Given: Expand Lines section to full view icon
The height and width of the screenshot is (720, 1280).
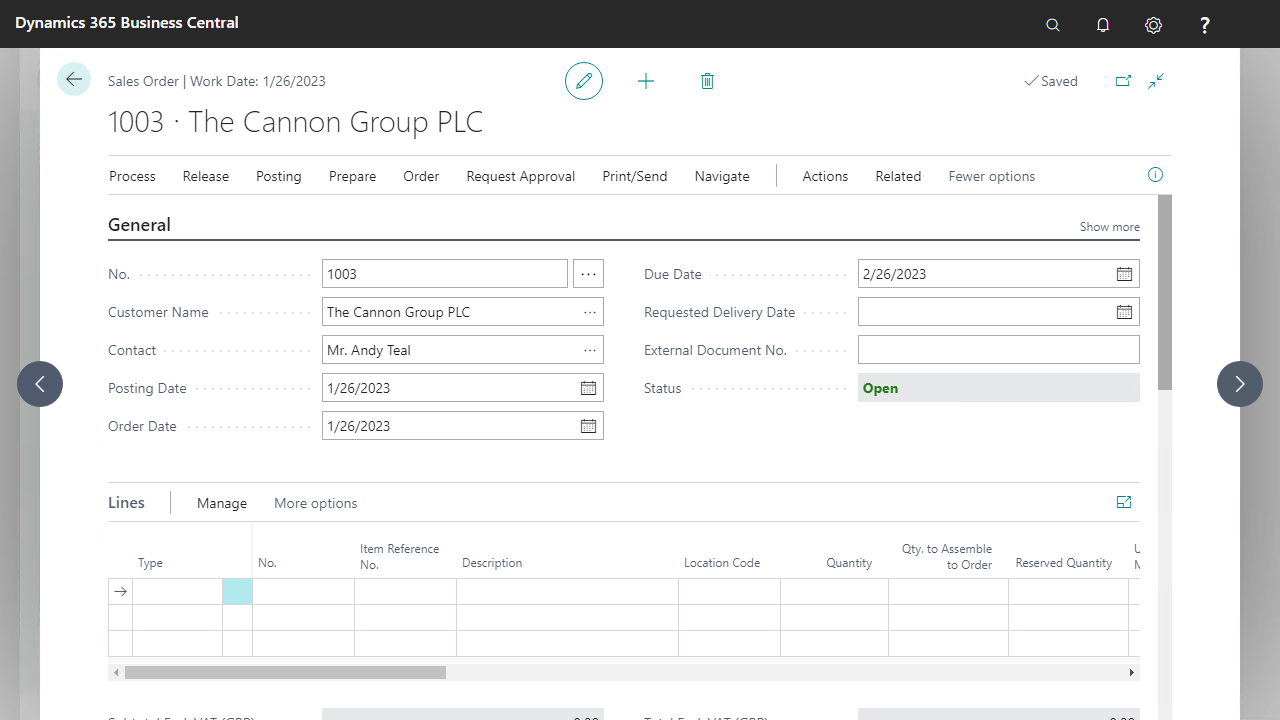Looking at the screenshot, I should (x=1124, y=502).
